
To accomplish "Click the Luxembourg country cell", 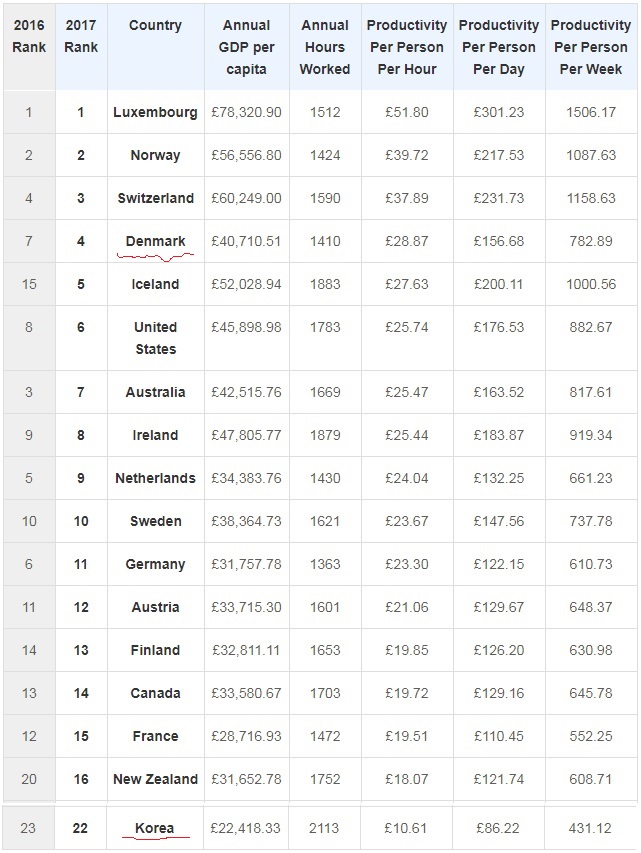I will [156, 113].
